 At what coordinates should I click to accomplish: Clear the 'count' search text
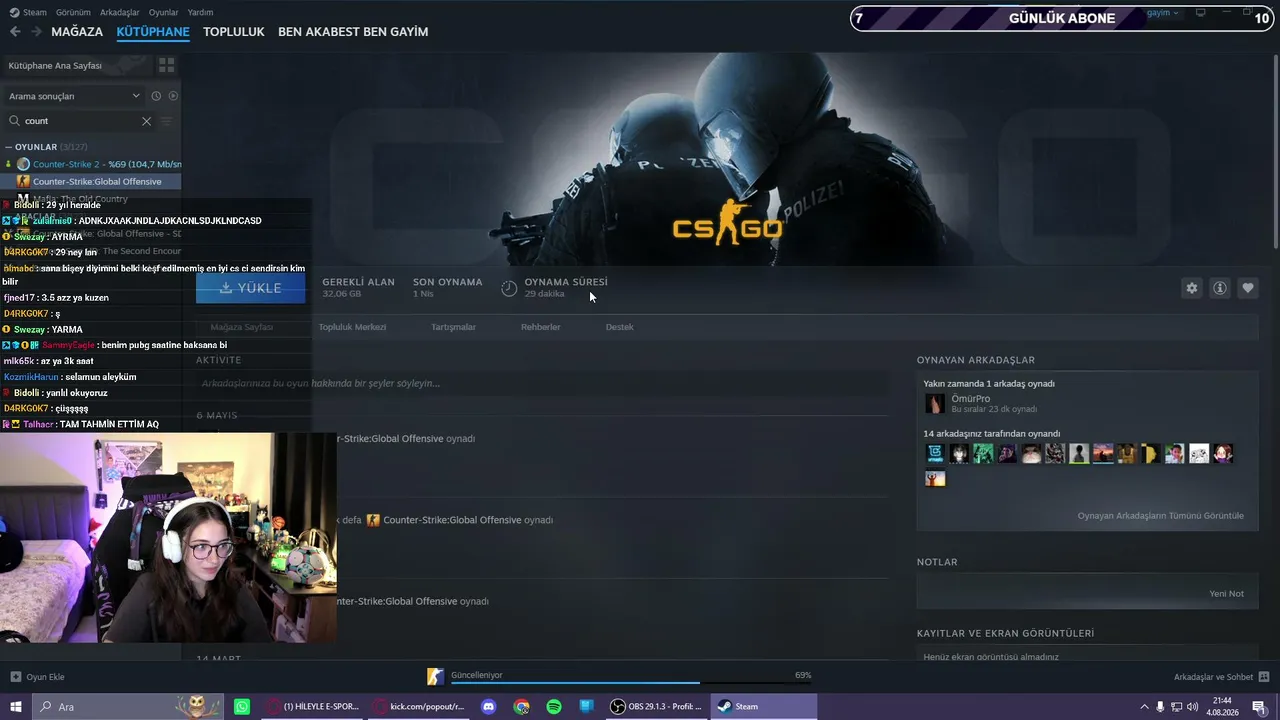(x=146, y=121)
